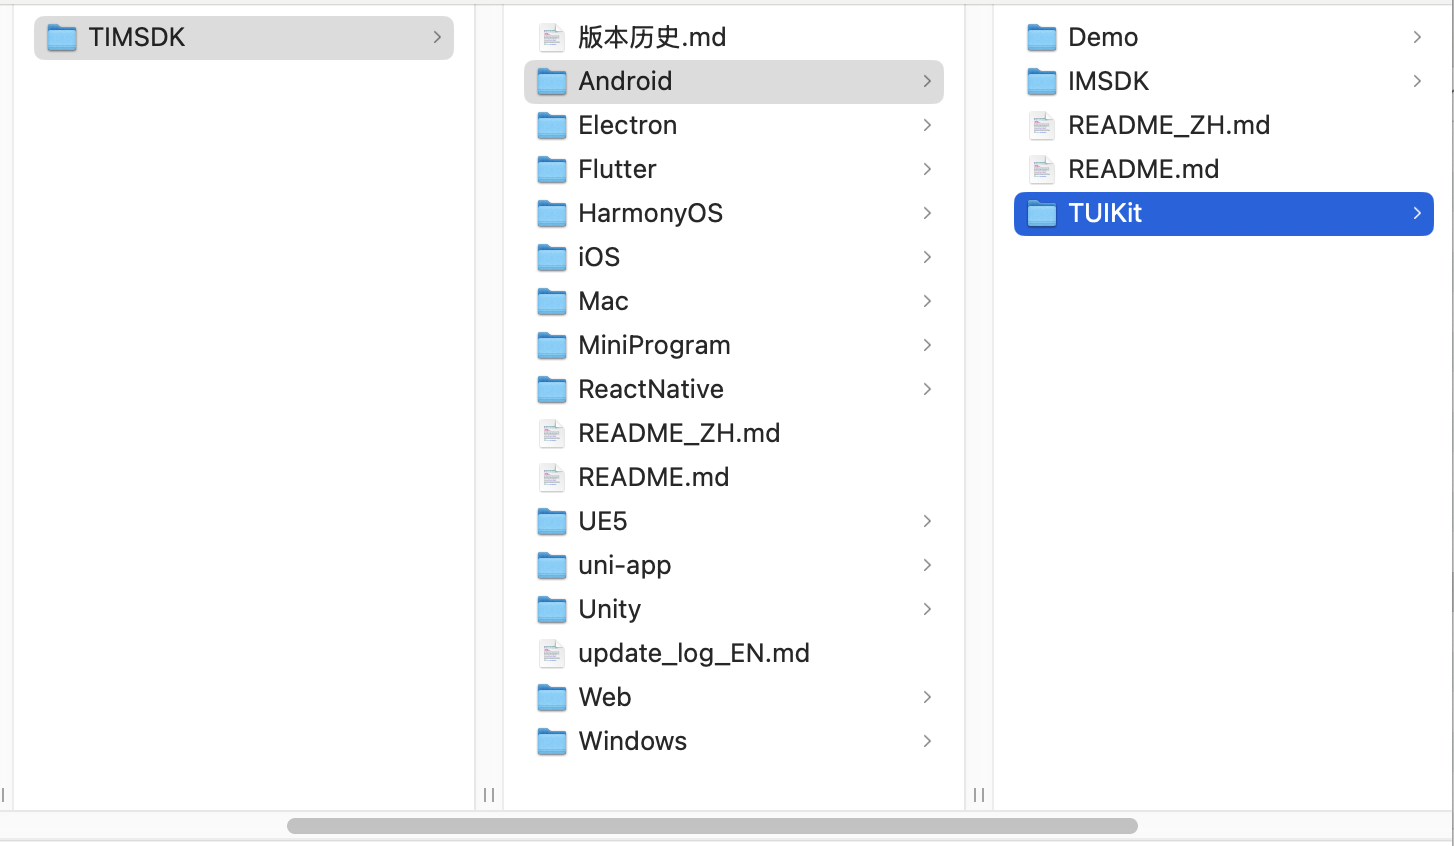
Task: Expand the Web folder chevron
Action: tap(927, 697)
